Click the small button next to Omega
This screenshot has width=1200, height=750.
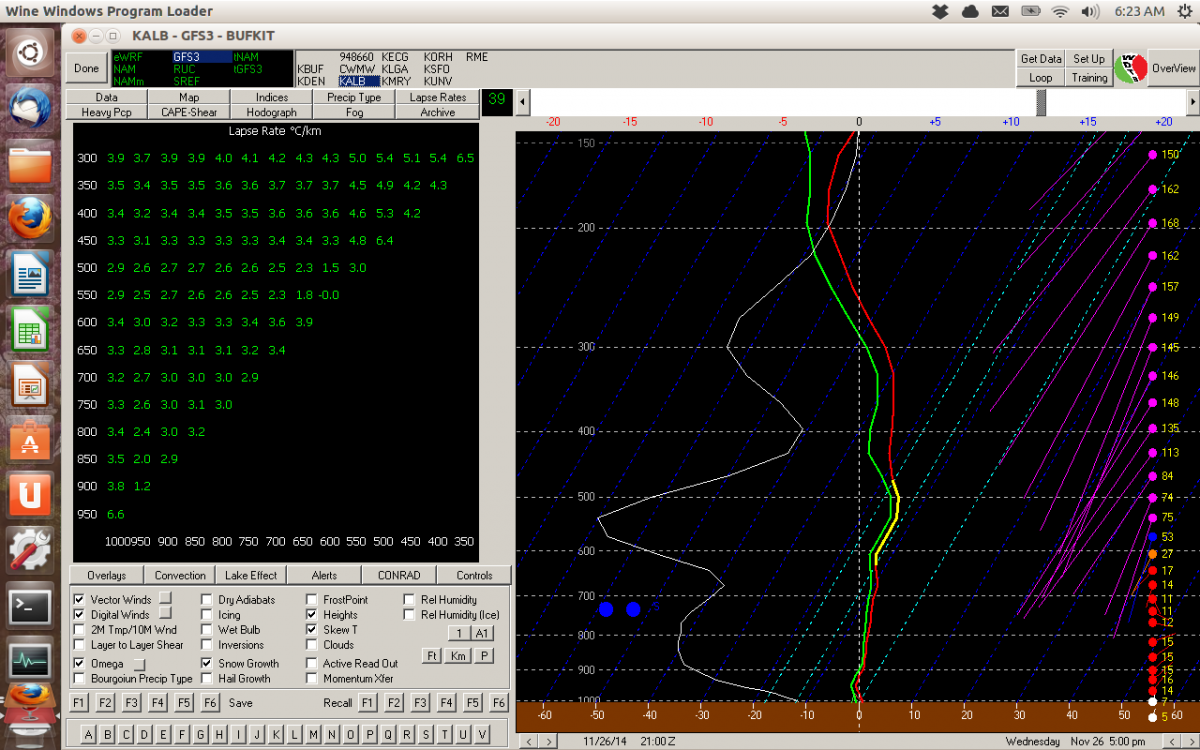click(140, 664)
